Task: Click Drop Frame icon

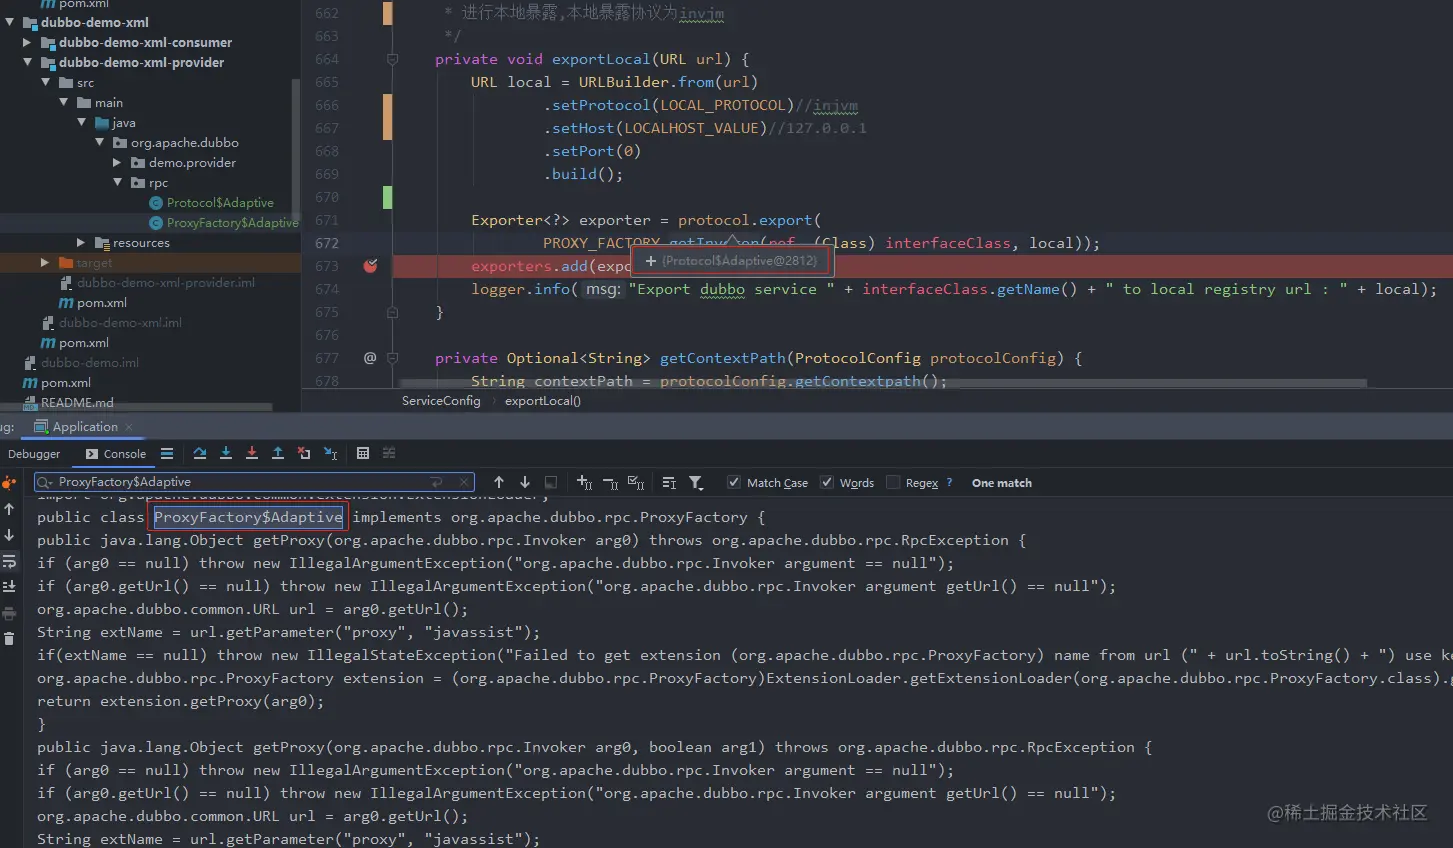Action: click(x=304, y=453)
